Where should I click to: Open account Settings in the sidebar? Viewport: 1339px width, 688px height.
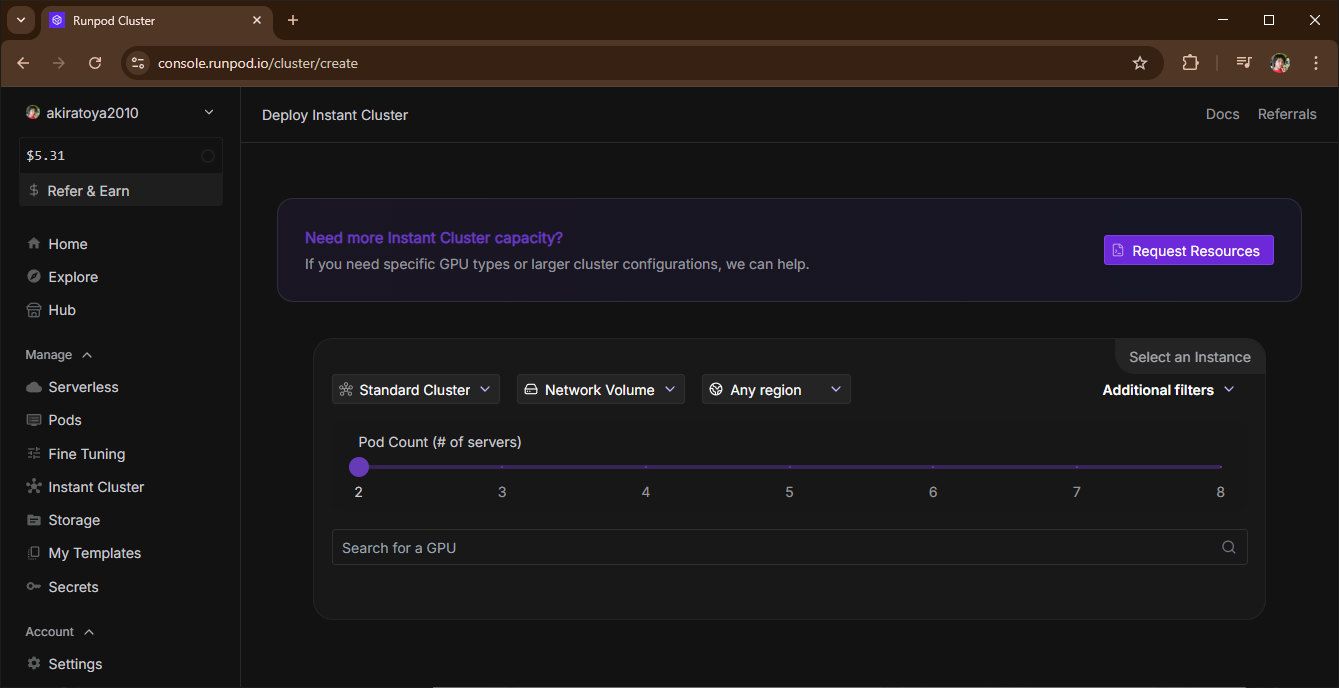tap(64, 664)
